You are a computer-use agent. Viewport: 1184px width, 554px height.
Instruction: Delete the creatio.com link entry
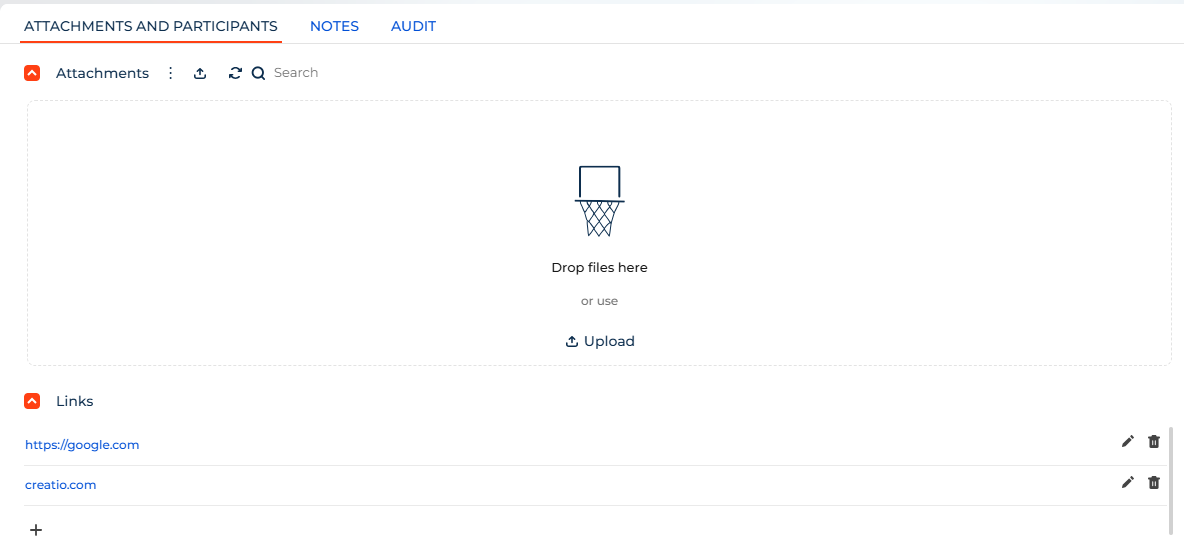(1154, 482)
